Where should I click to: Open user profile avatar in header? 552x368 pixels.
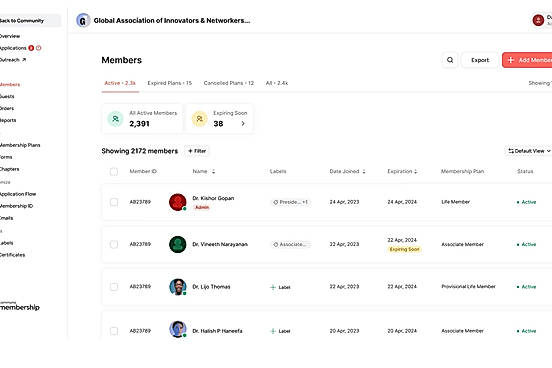[x=538, y=20]
